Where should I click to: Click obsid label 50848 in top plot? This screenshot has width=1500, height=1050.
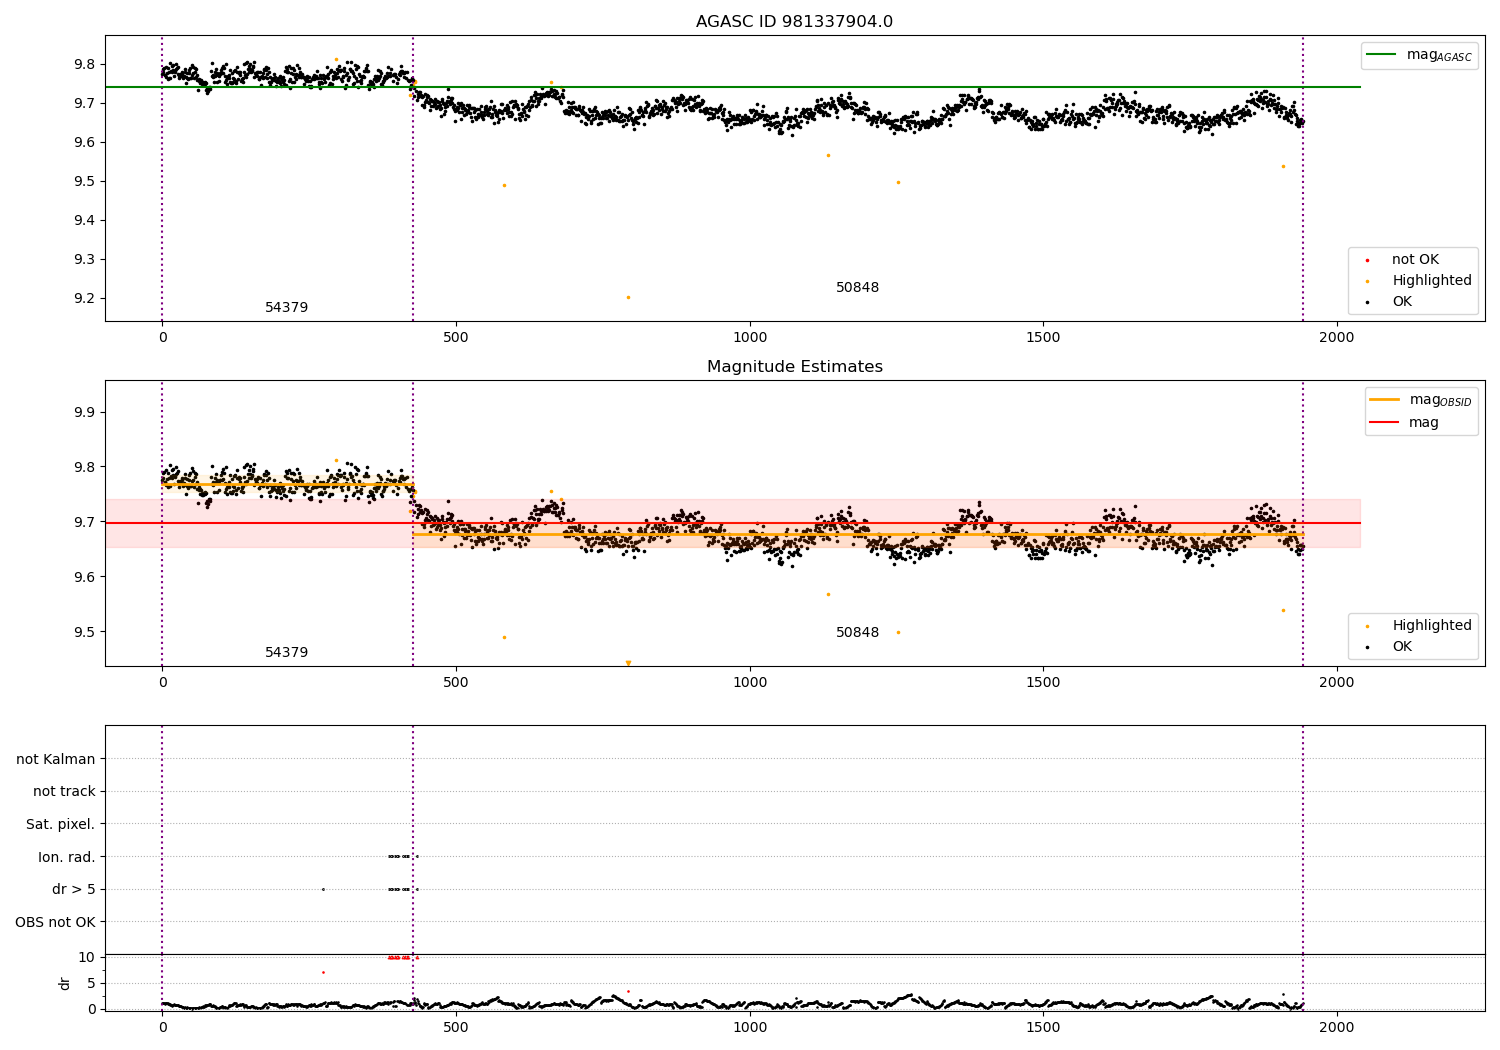pyautogui.click(x=857, y=288)
